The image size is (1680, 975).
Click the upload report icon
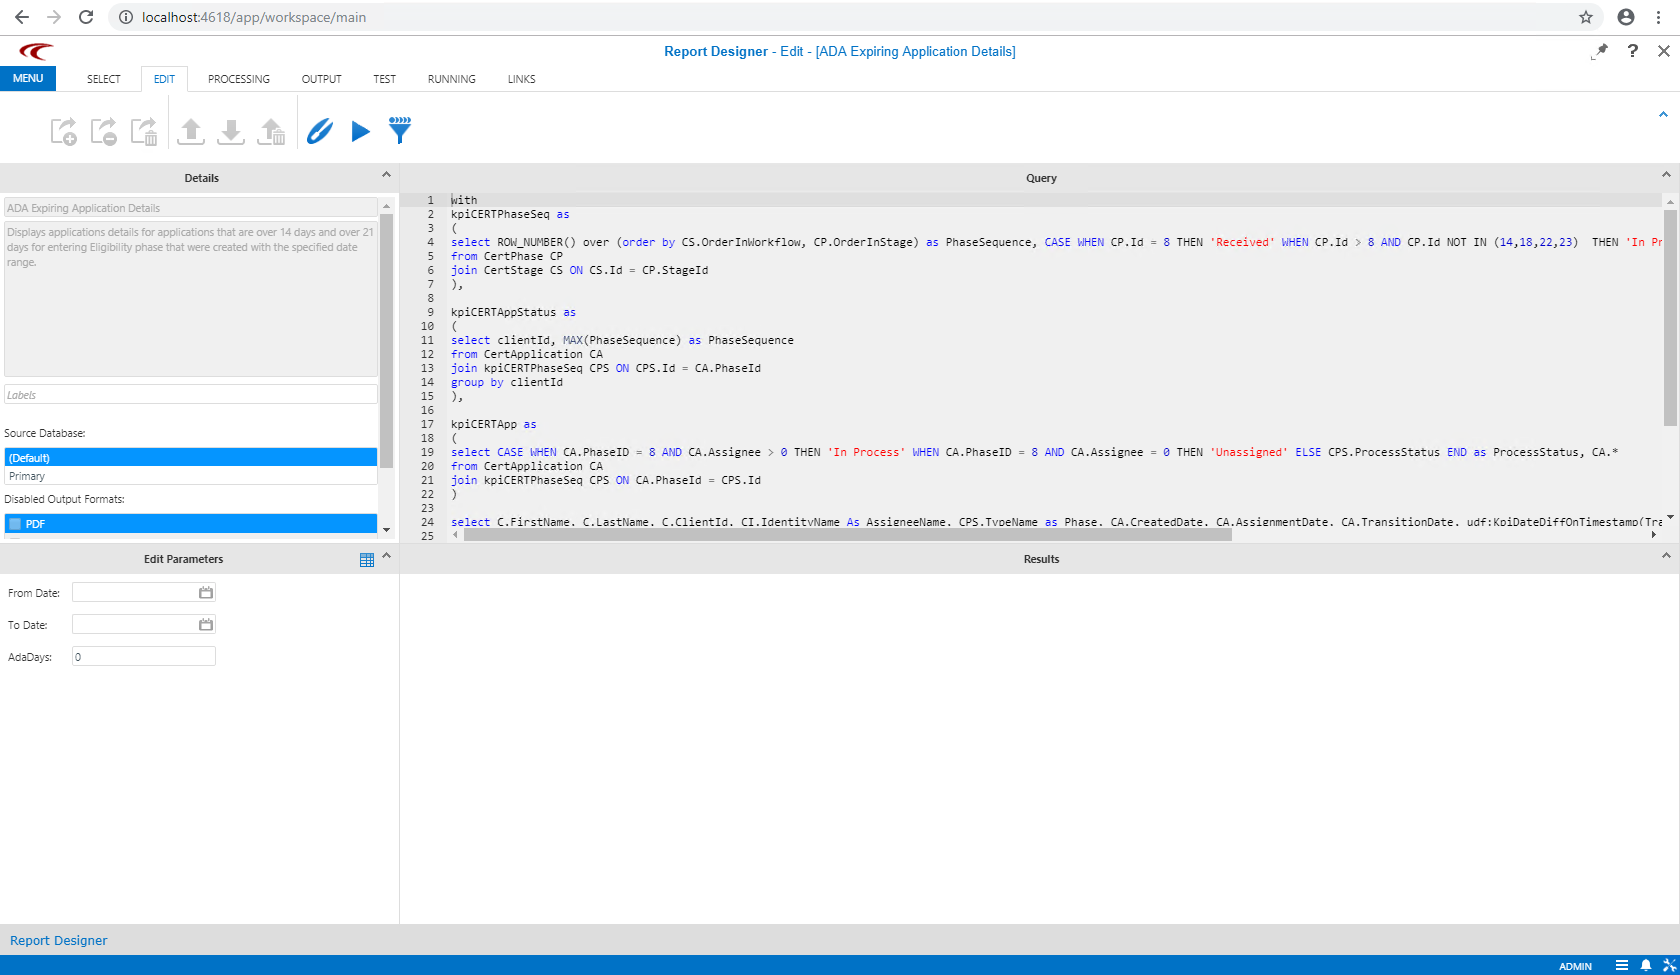coord(190,130)
